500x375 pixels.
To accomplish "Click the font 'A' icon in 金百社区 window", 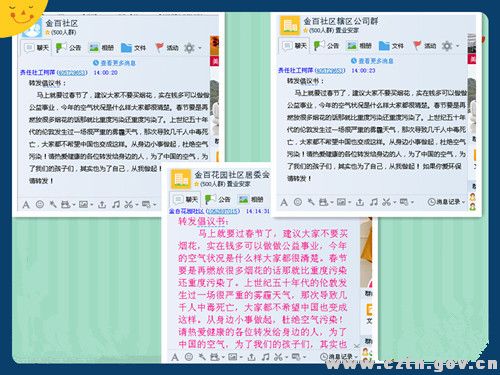I will pyautogui.click(x=26, y=204).
